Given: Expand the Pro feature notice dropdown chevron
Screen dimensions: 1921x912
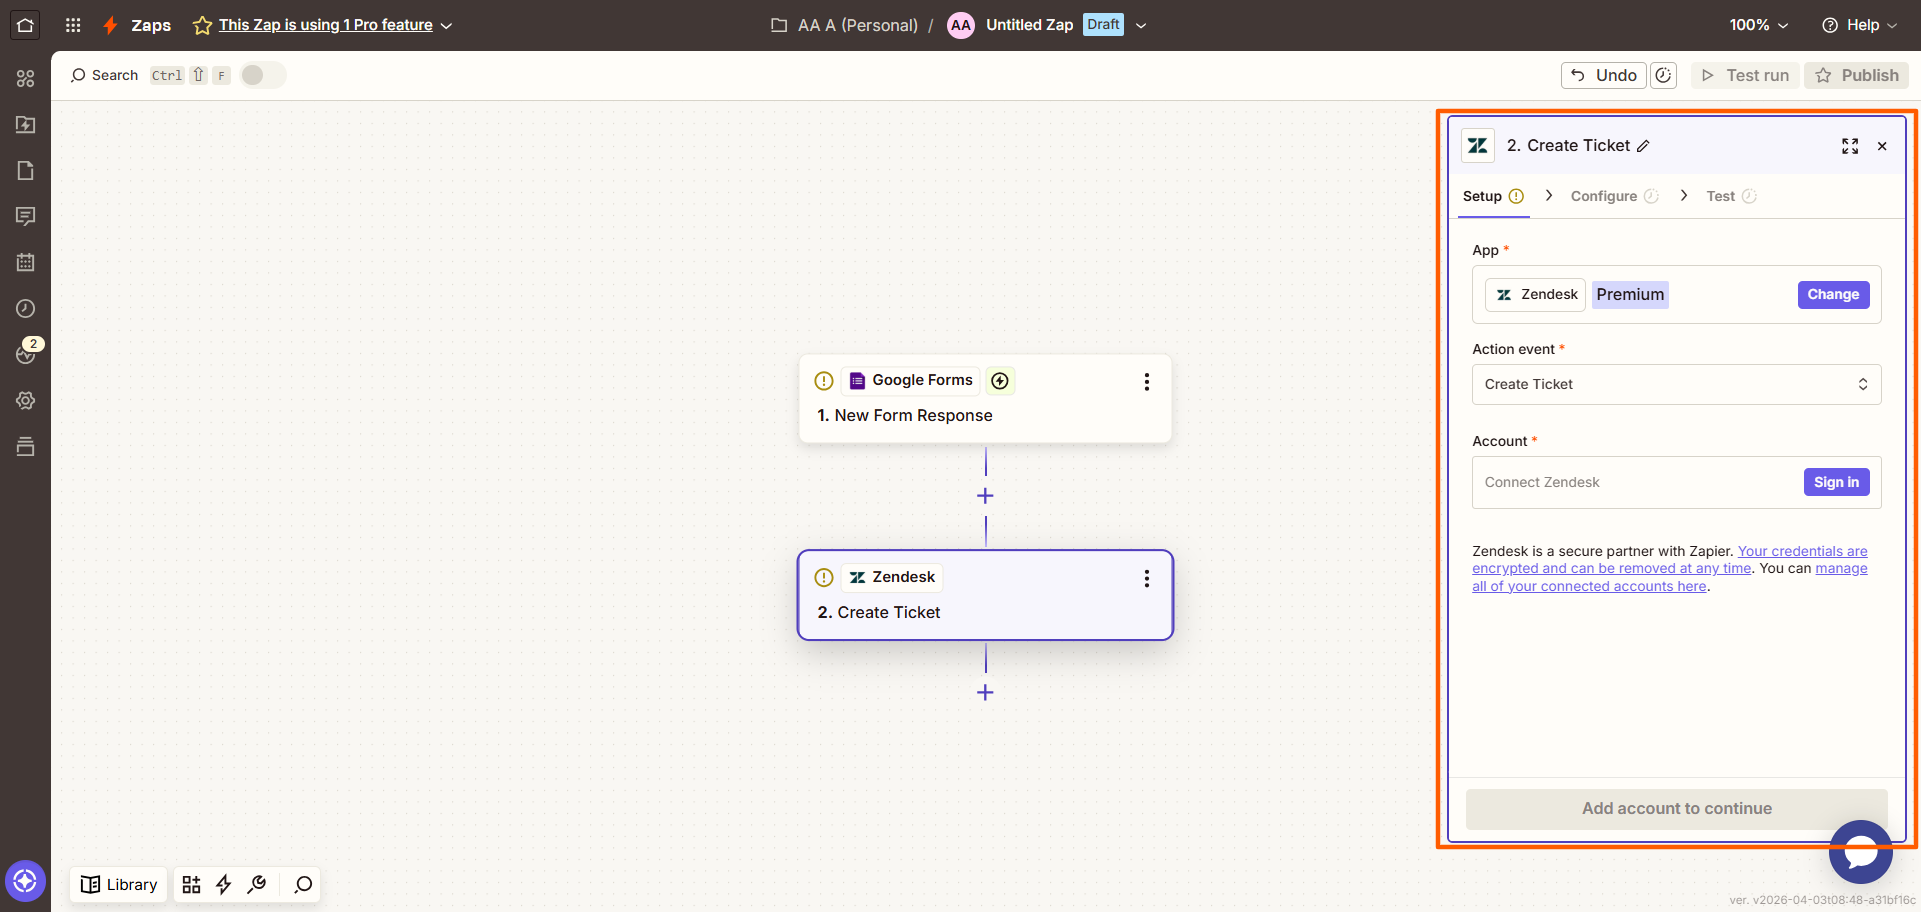Looking at the screenshot, I should coord(446,25).
